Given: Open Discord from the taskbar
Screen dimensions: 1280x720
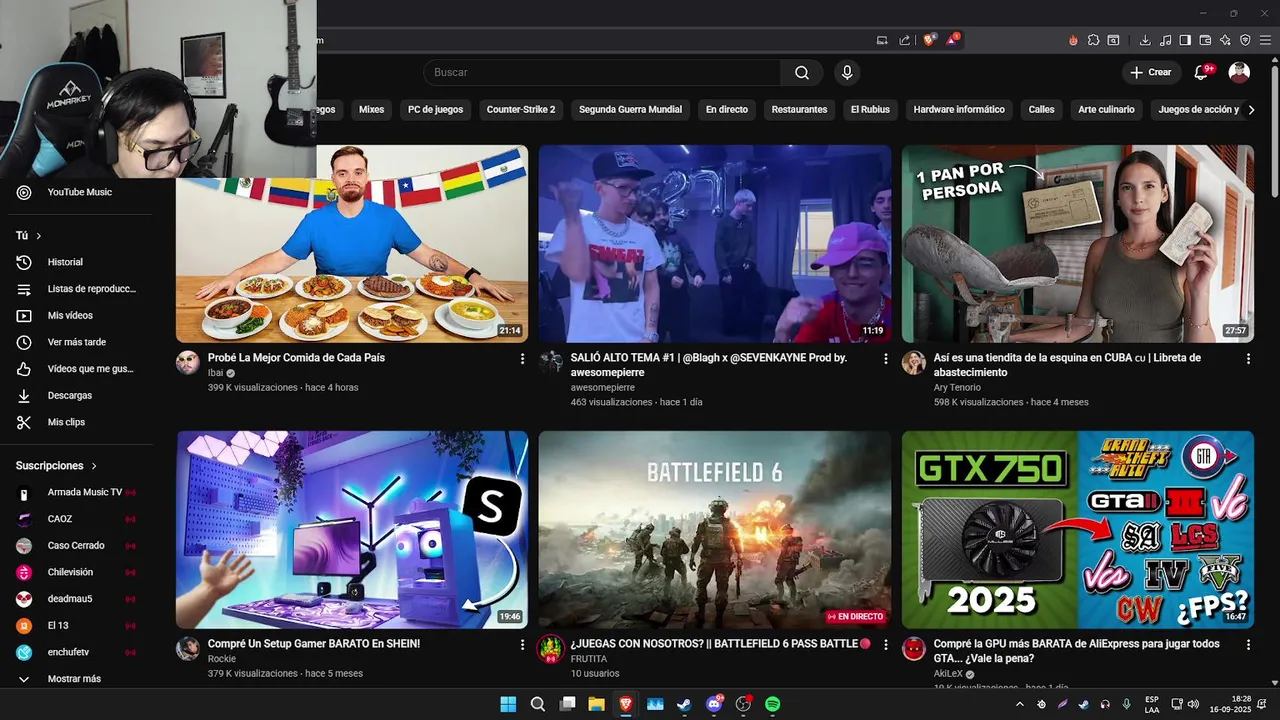Looking at the screenshot, I should click(714, 704).
